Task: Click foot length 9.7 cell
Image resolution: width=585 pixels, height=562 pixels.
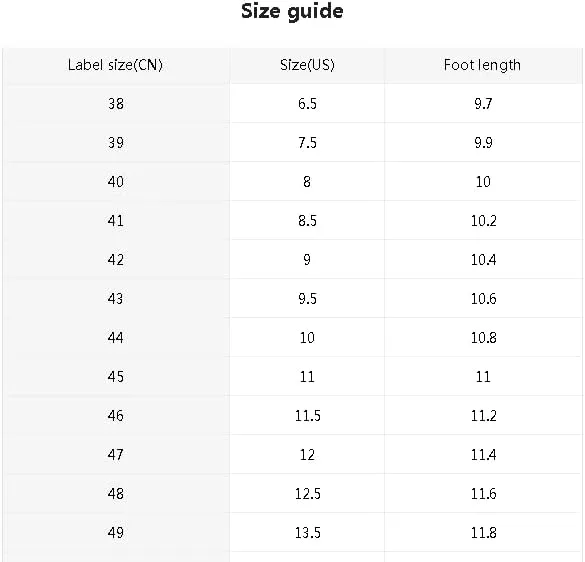Action: tap(483, 104)
